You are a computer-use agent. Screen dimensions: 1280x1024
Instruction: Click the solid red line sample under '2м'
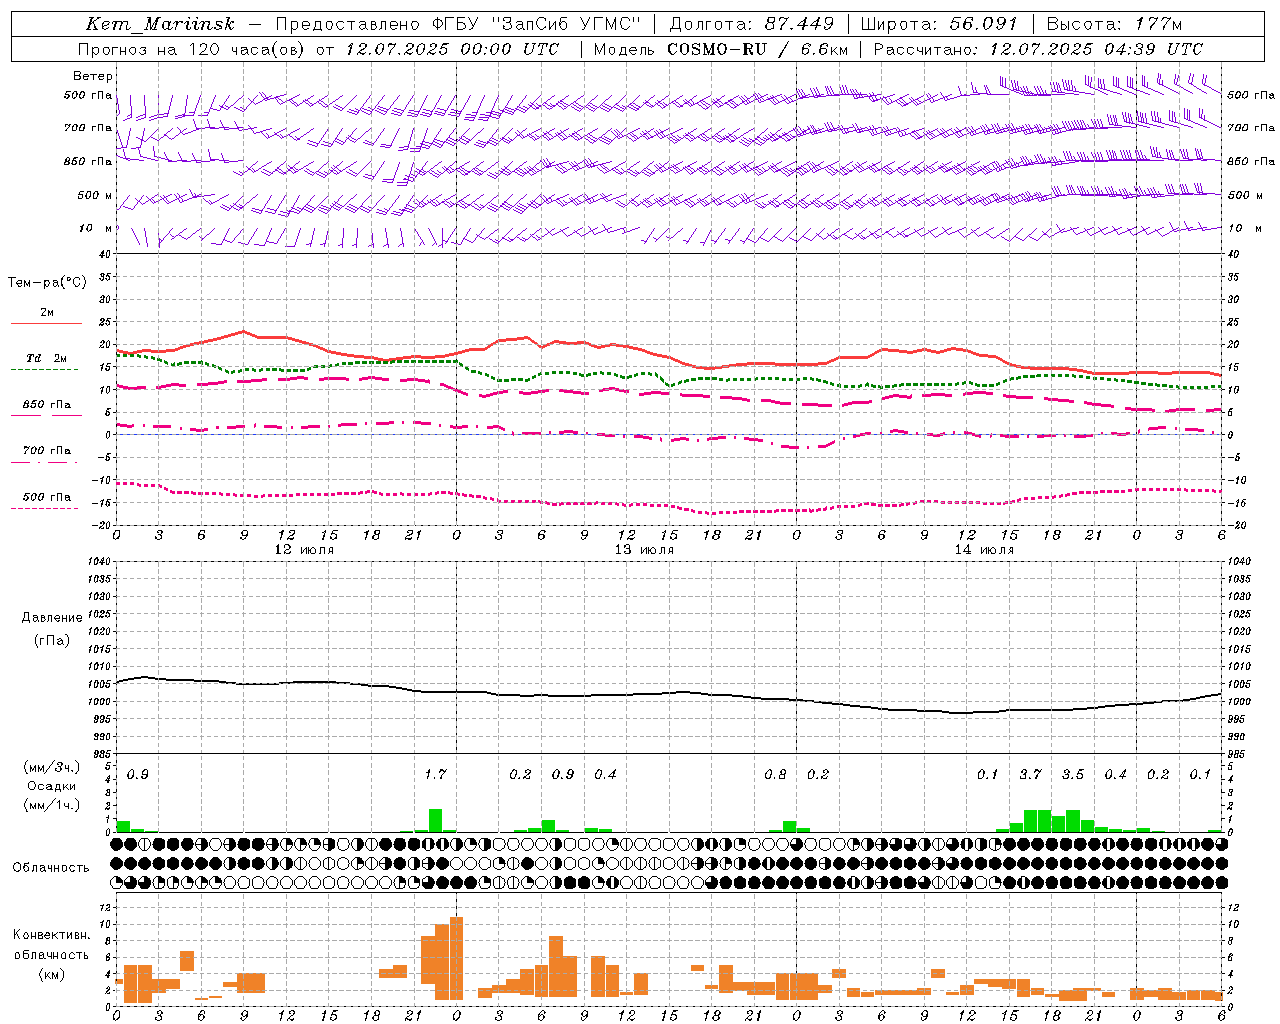coord(46,323)
